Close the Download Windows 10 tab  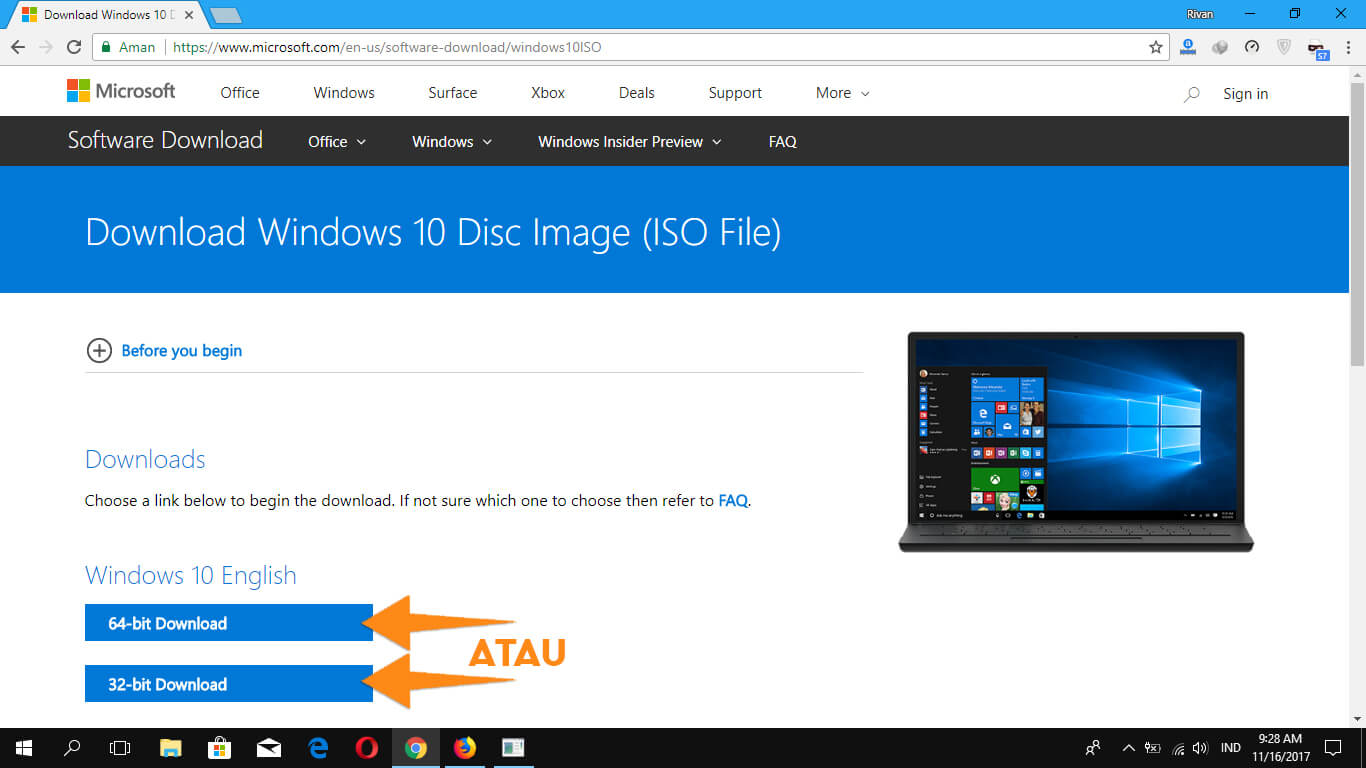(x=190, y=15)
